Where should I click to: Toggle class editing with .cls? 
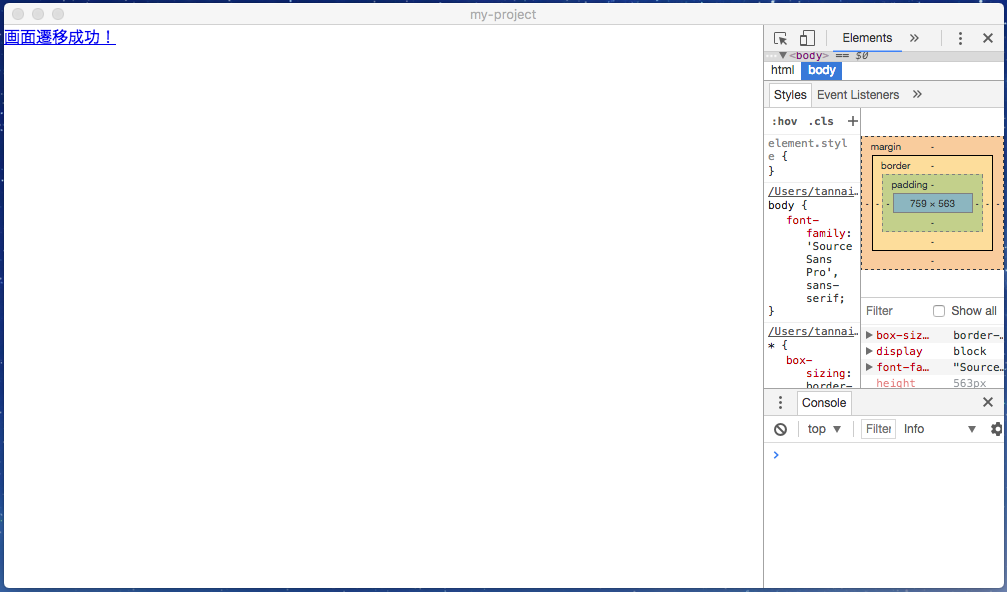tap(820, 120)
